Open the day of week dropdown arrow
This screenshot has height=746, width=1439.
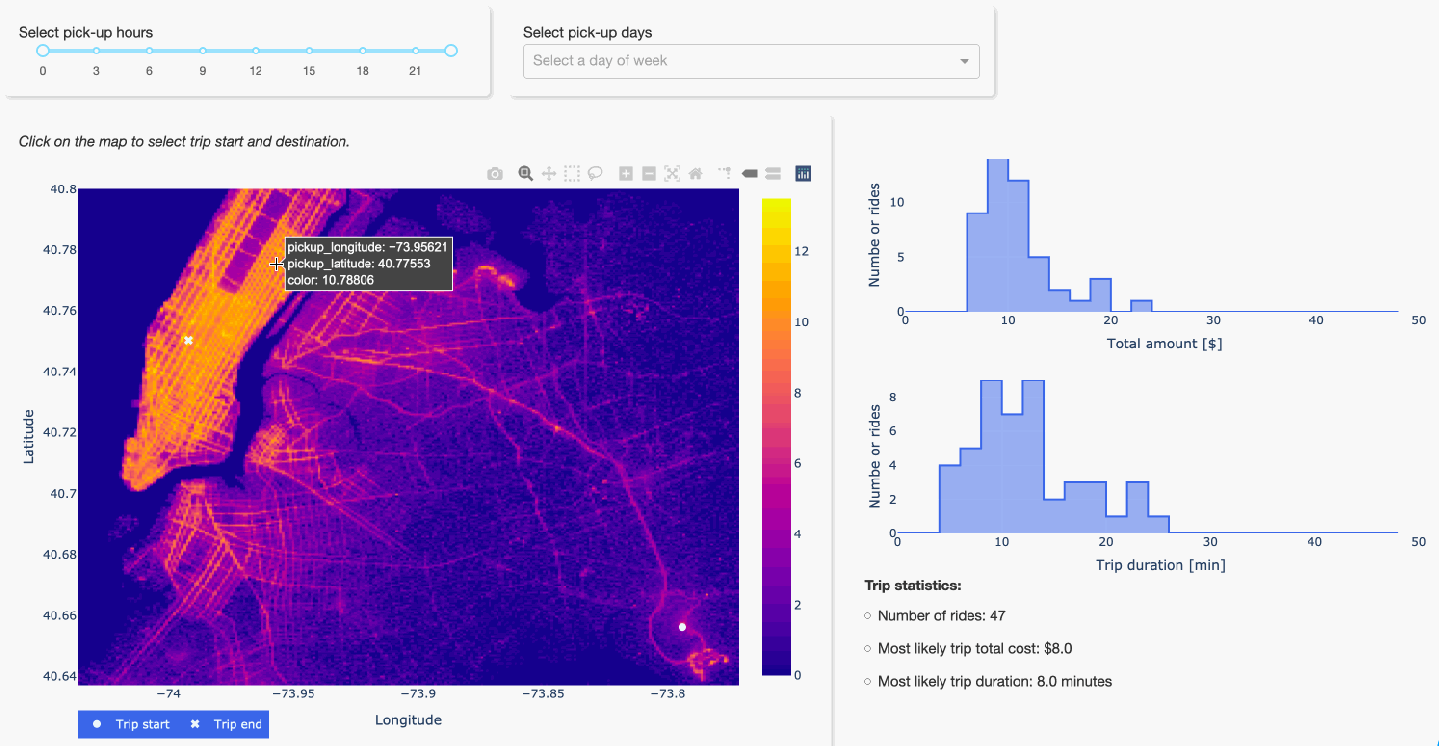pyautogui.click(x=964, y=61)
